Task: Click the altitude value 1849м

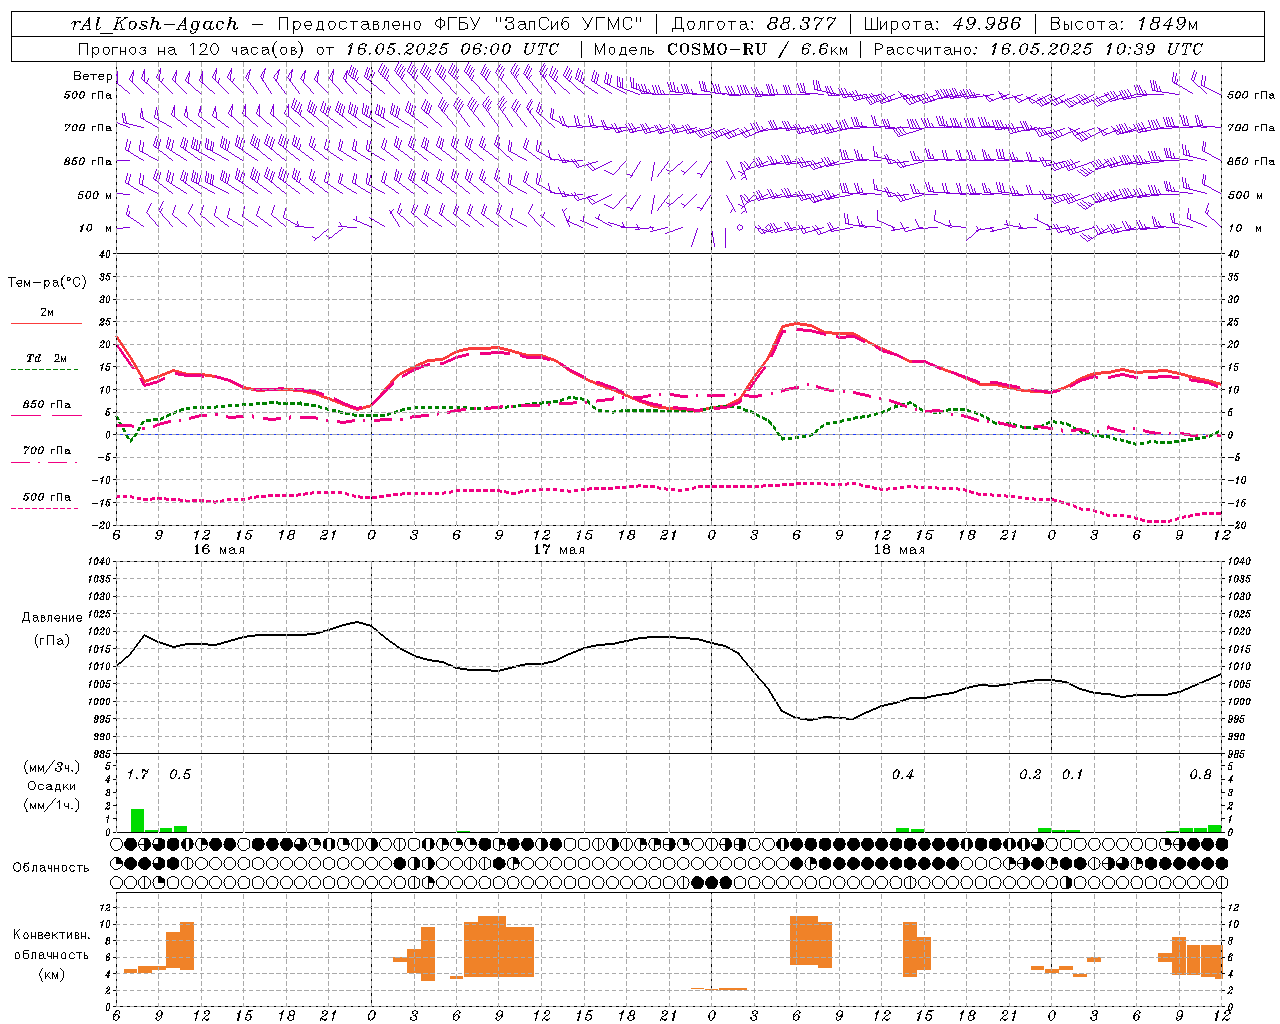Action: 1167,24
